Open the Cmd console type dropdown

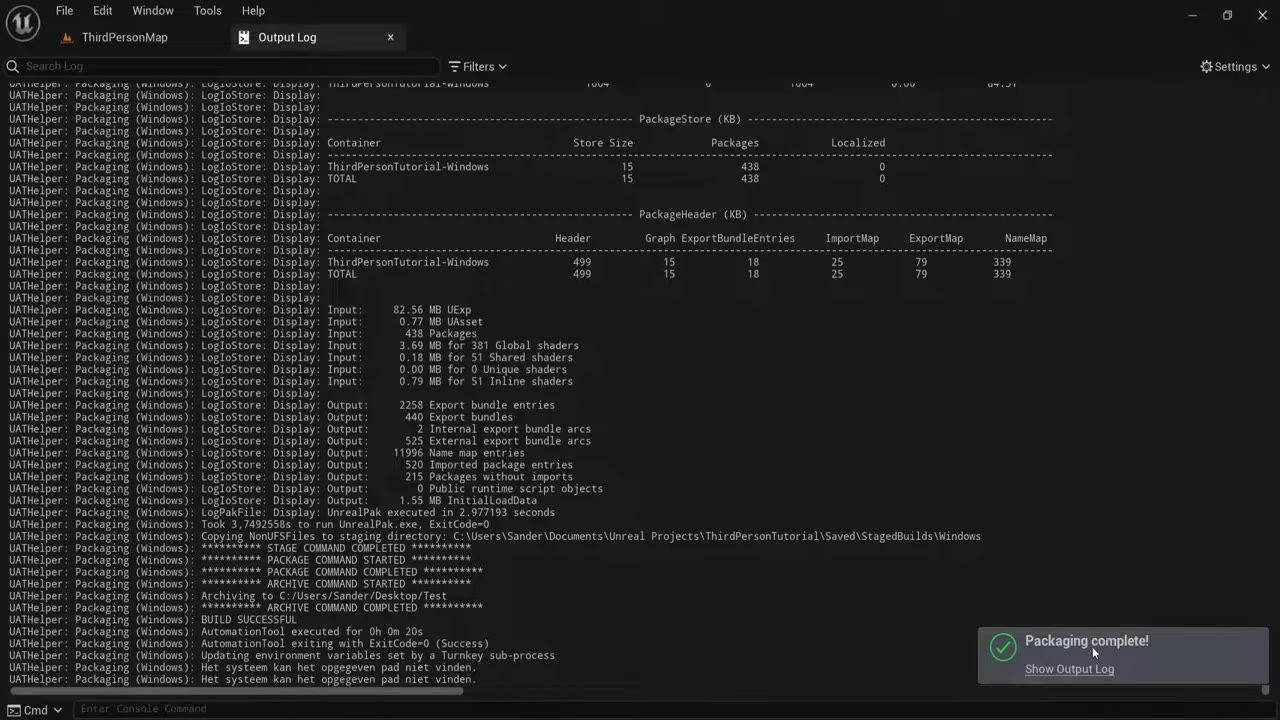tap(36, 710)
